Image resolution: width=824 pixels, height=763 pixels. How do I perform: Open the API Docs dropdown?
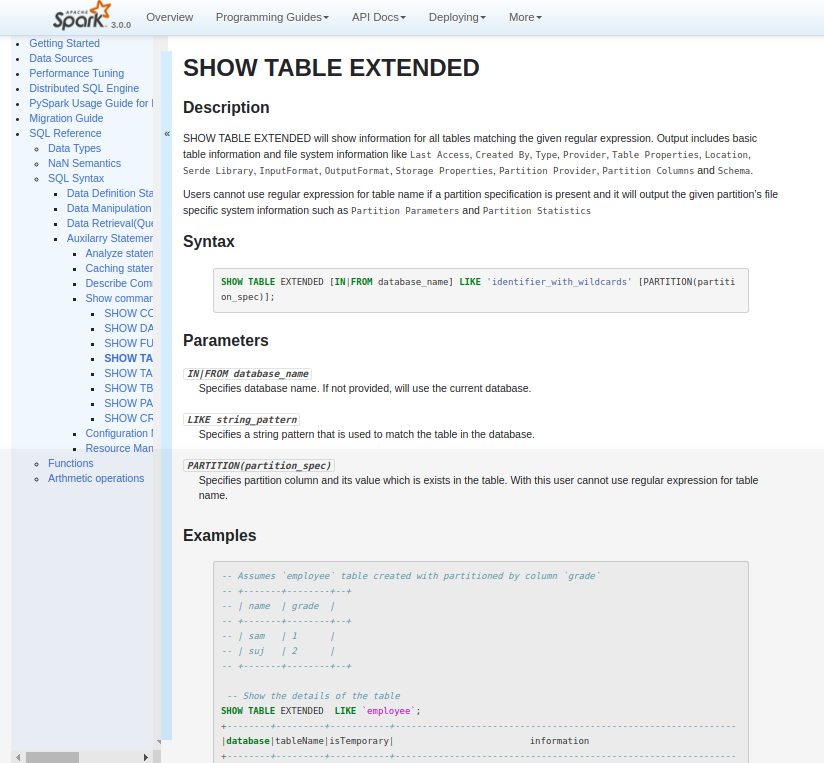click(378, 17)
